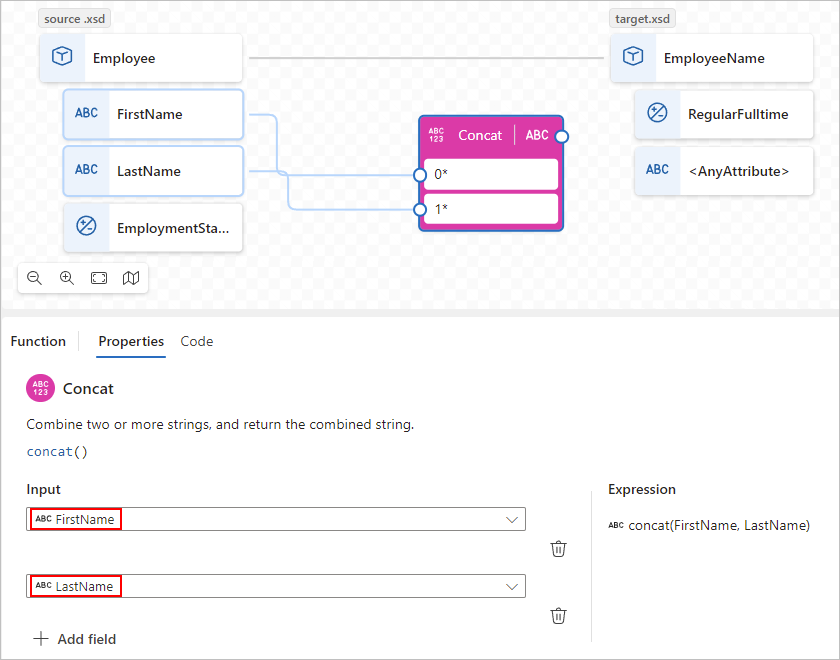Click Add field button
This screenshot has width=840, height=660.
[x=74, y=639]
